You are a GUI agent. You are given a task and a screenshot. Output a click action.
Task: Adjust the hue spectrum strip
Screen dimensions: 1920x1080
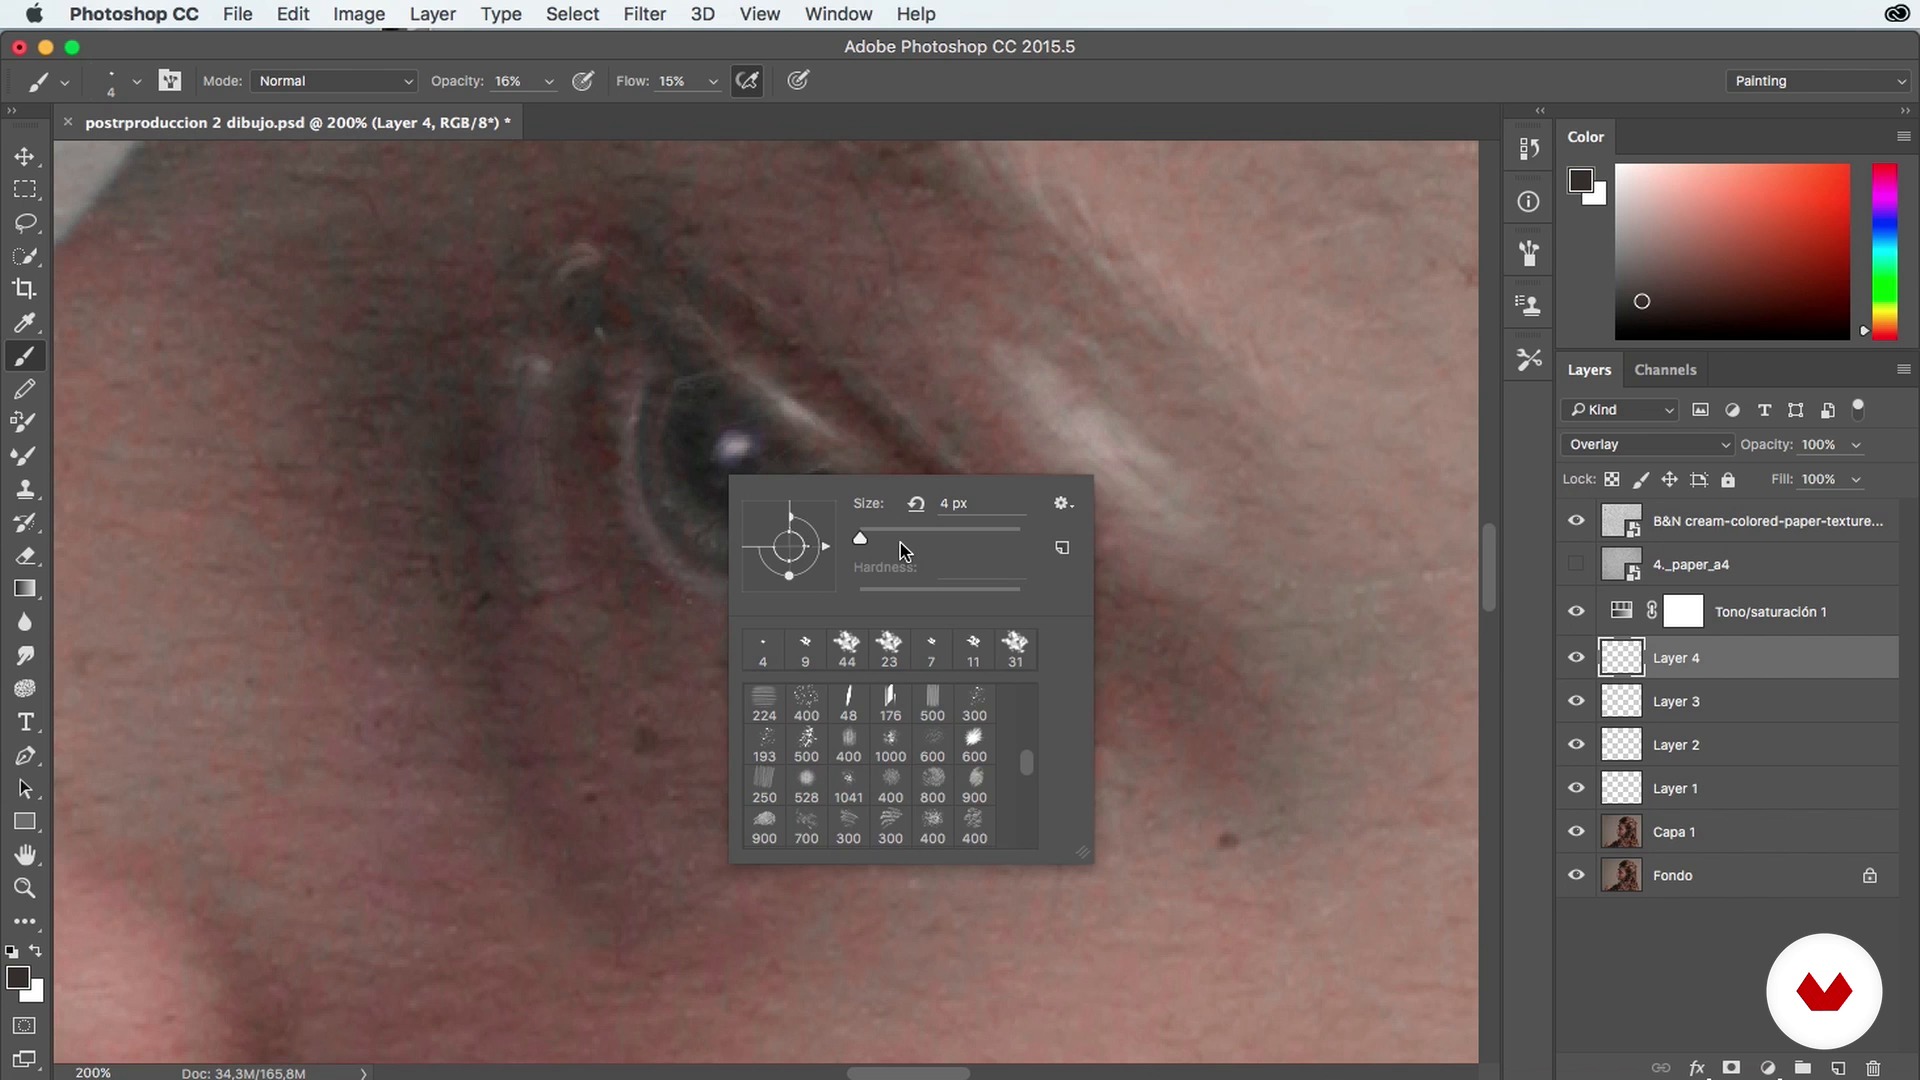(x=1885, y=252)
